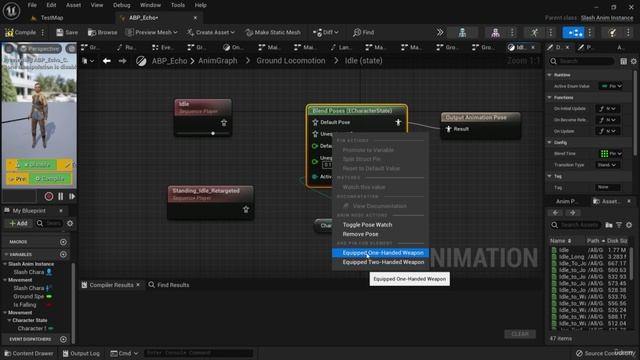Switch to Skeleton editor mode icon
The image size is (640, 360).
pyautogui.click(x=462, y=33)
